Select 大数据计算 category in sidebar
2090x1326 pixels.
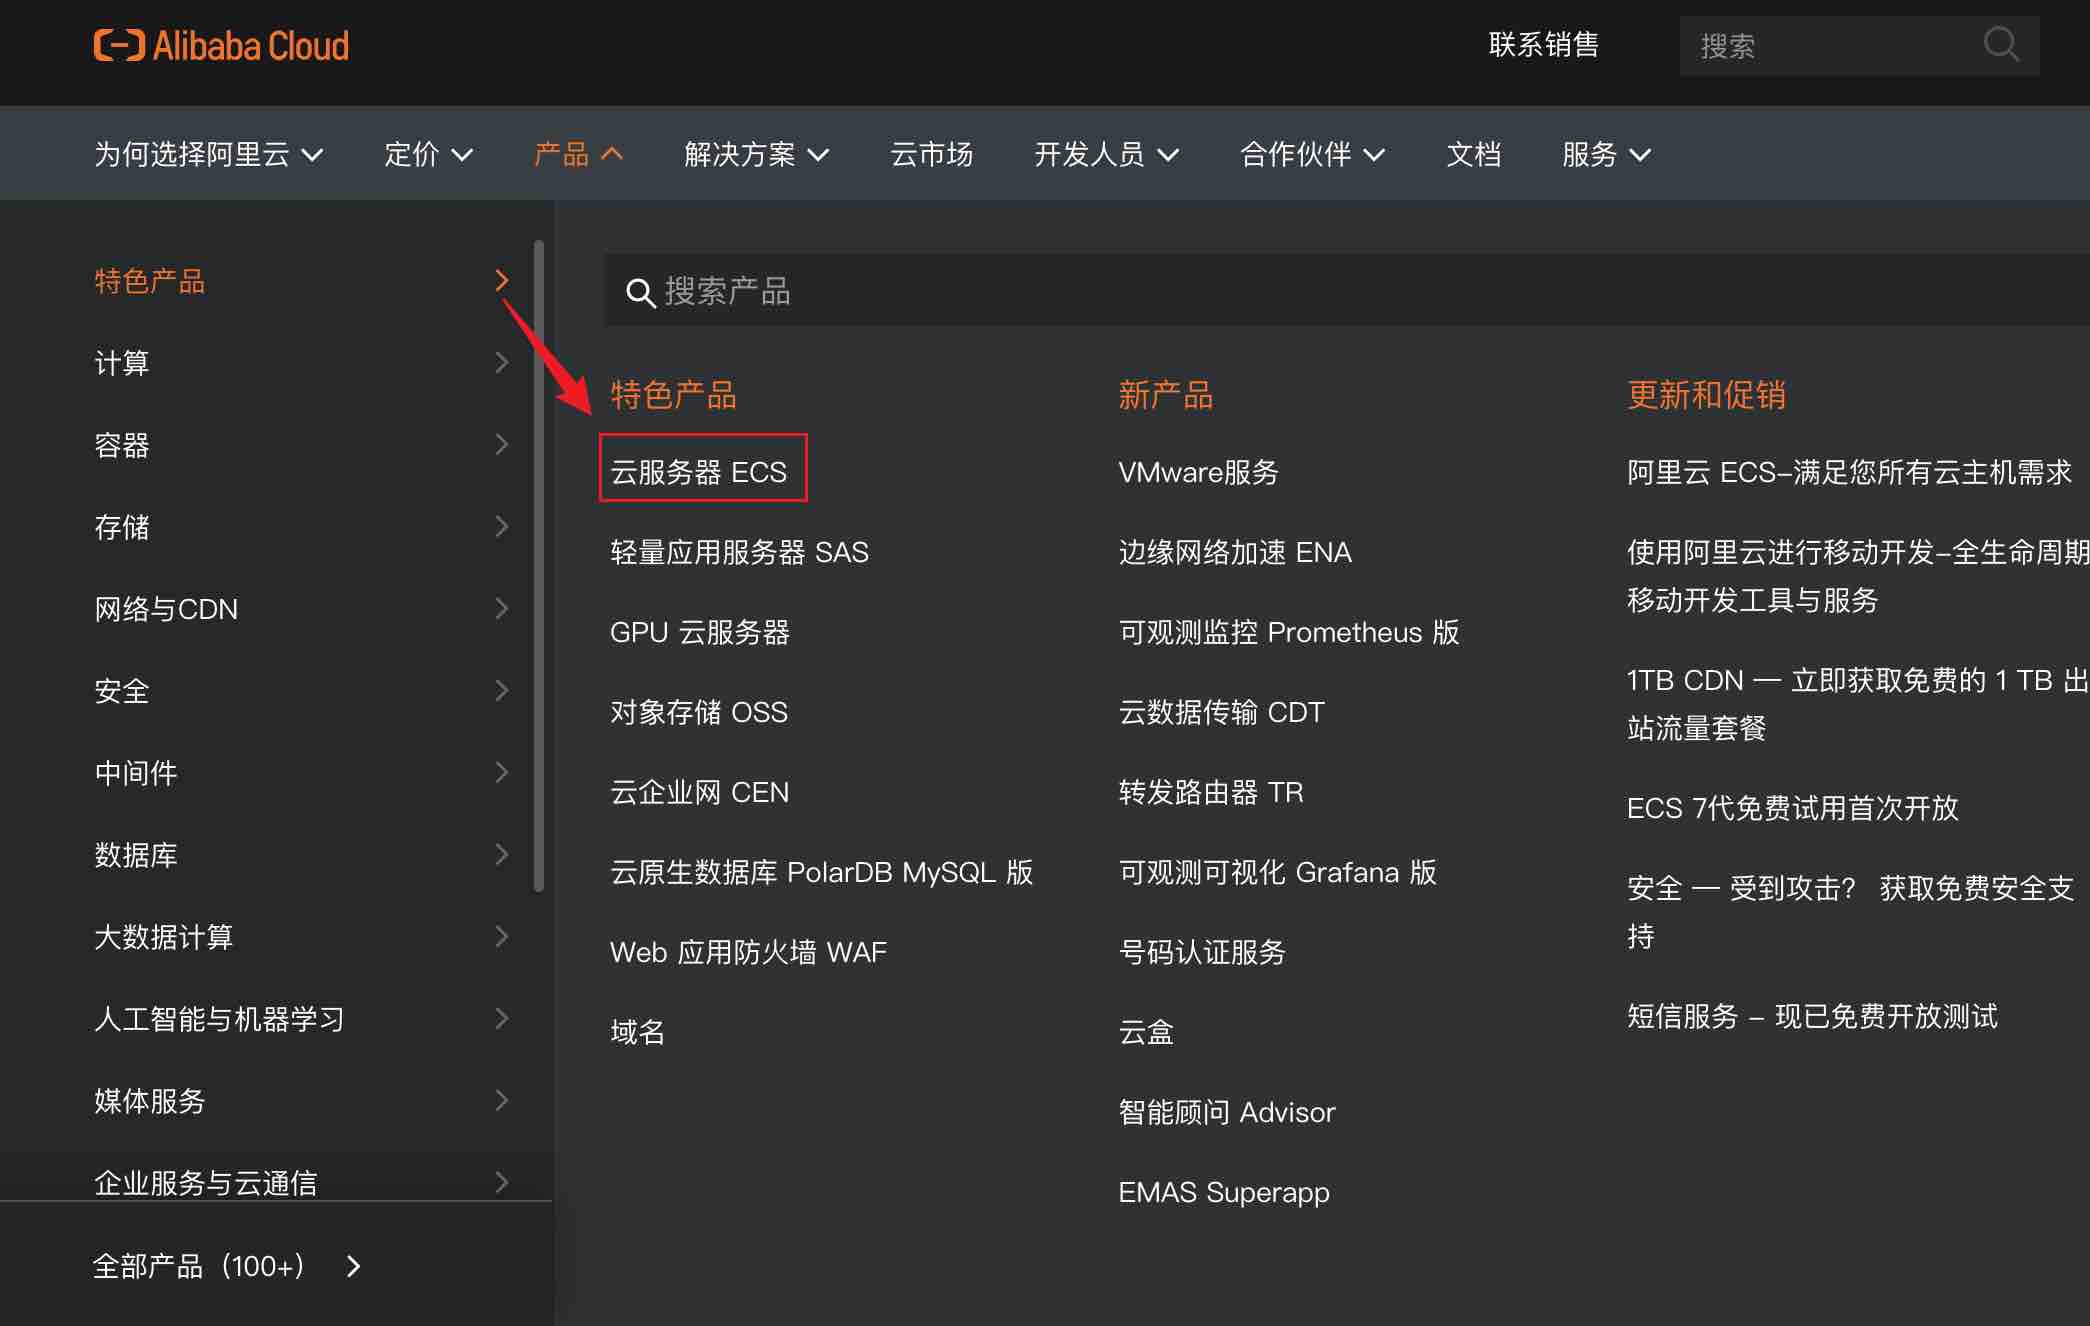(x=302, y=937)
